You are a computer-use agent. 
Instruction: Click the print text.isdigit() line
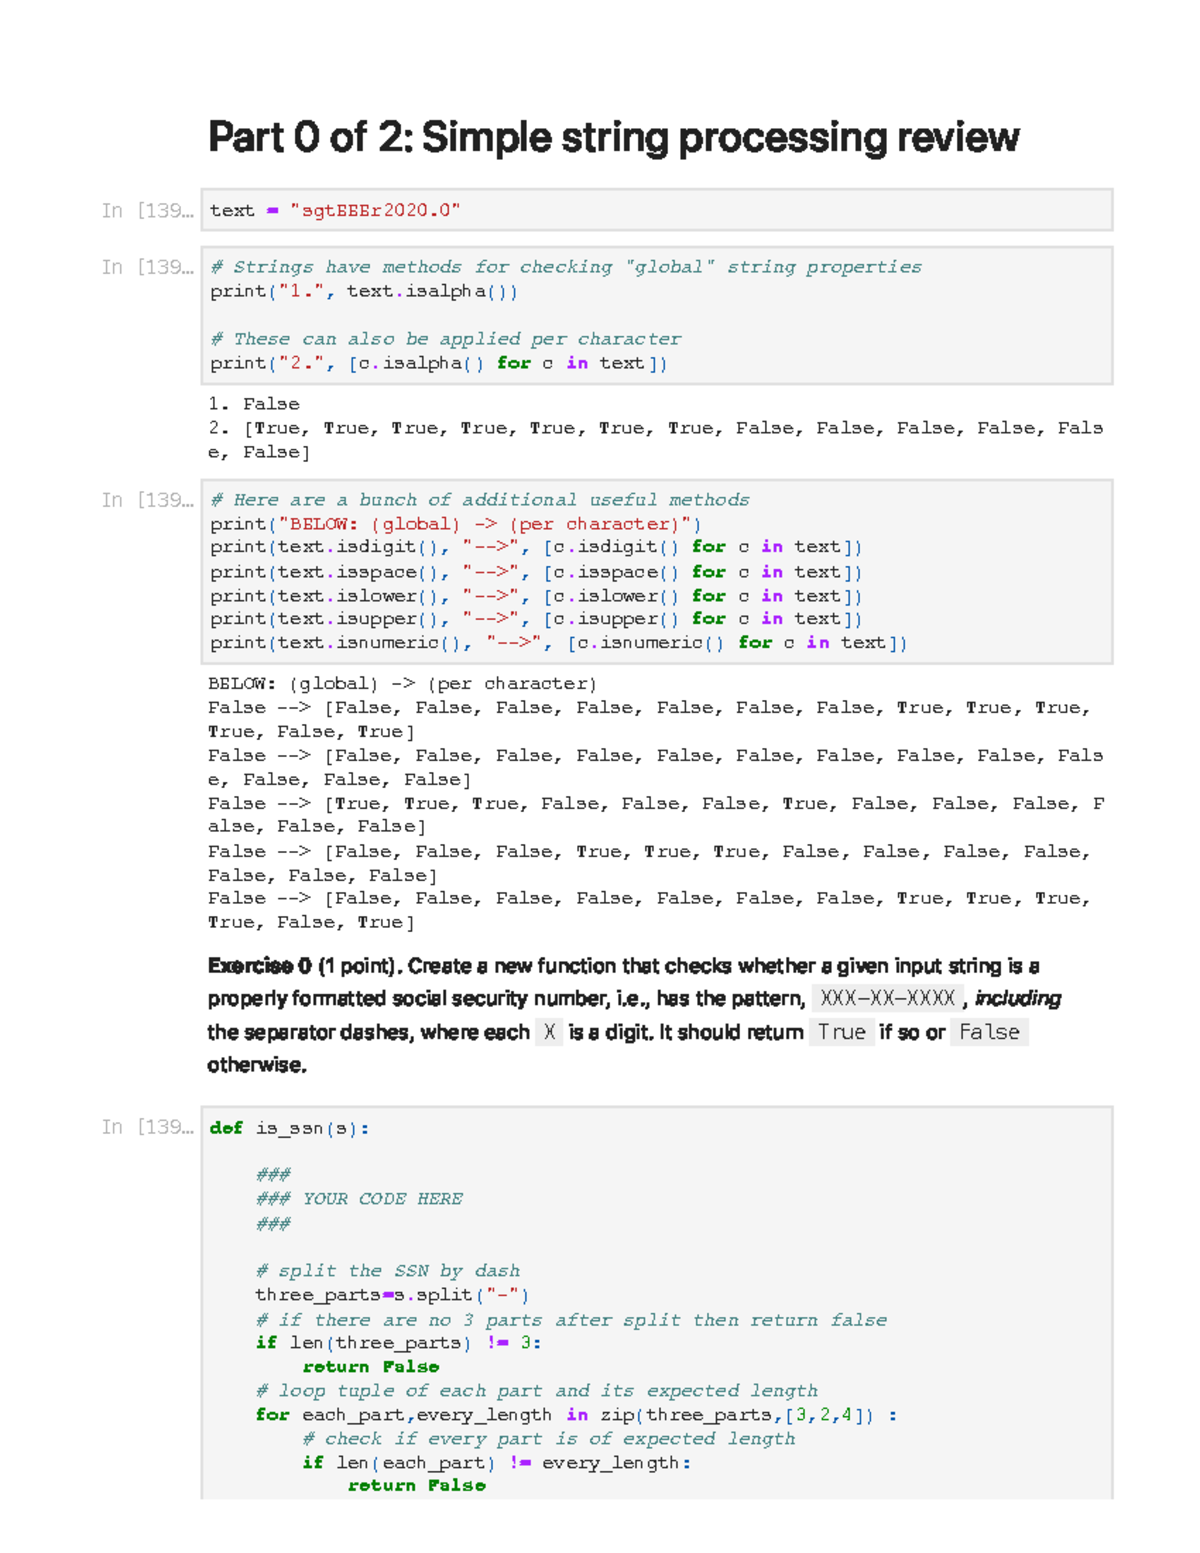(535, 547)
